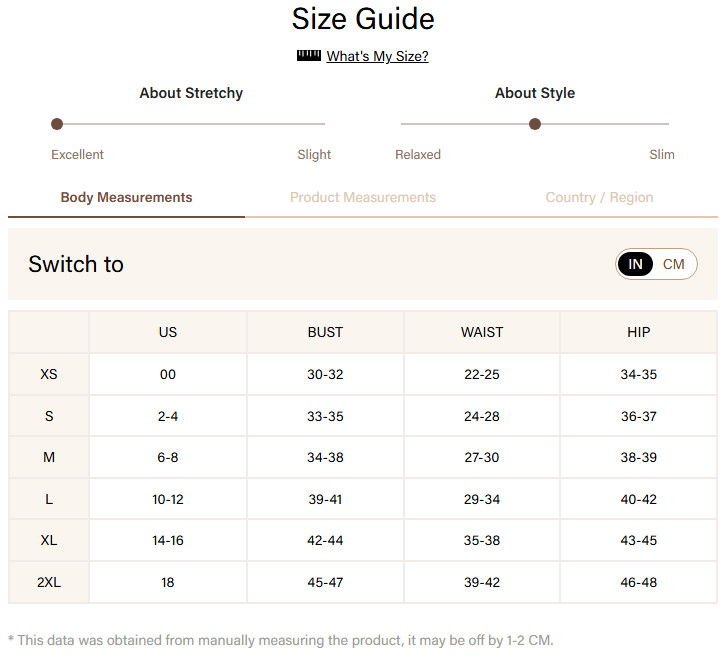This screenshot has width=721, height=663.
Task: Select the IN unit option
Action: pos(635,264)
